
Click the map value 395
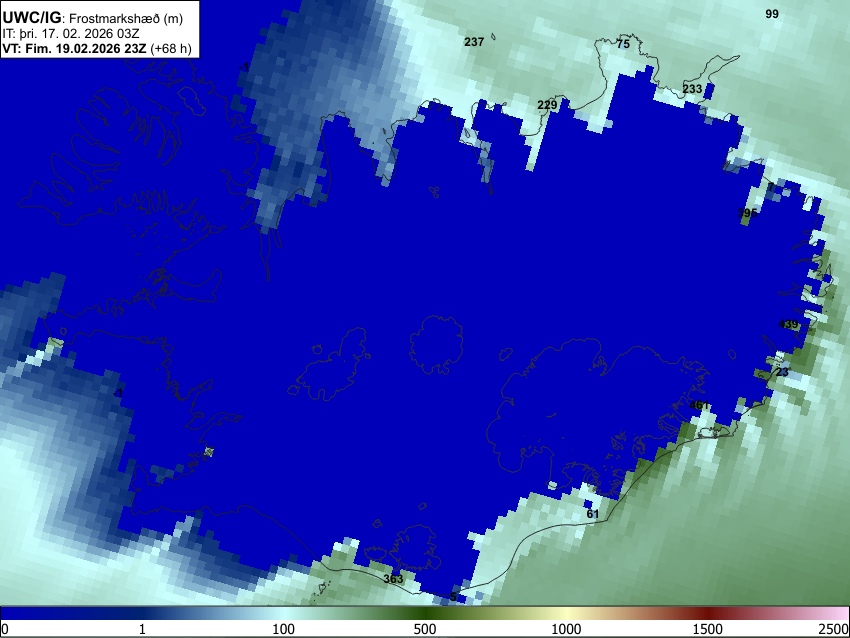748,212
